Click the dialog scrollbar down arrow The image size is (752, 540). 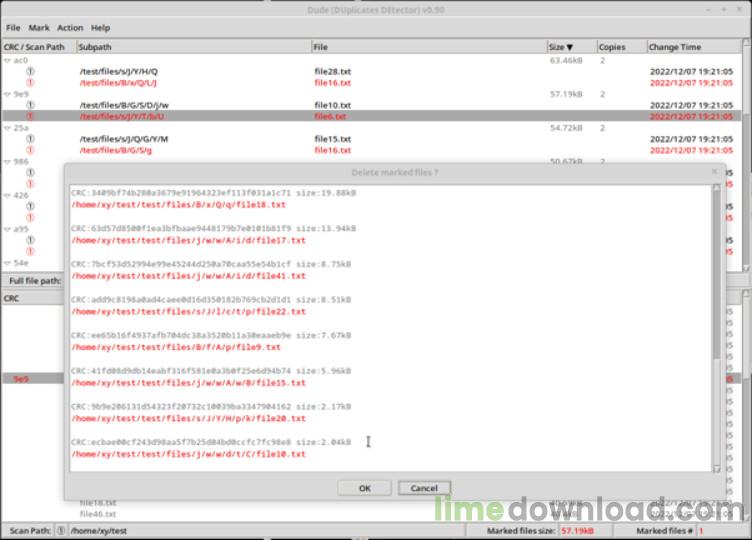(x=717, y=469)
